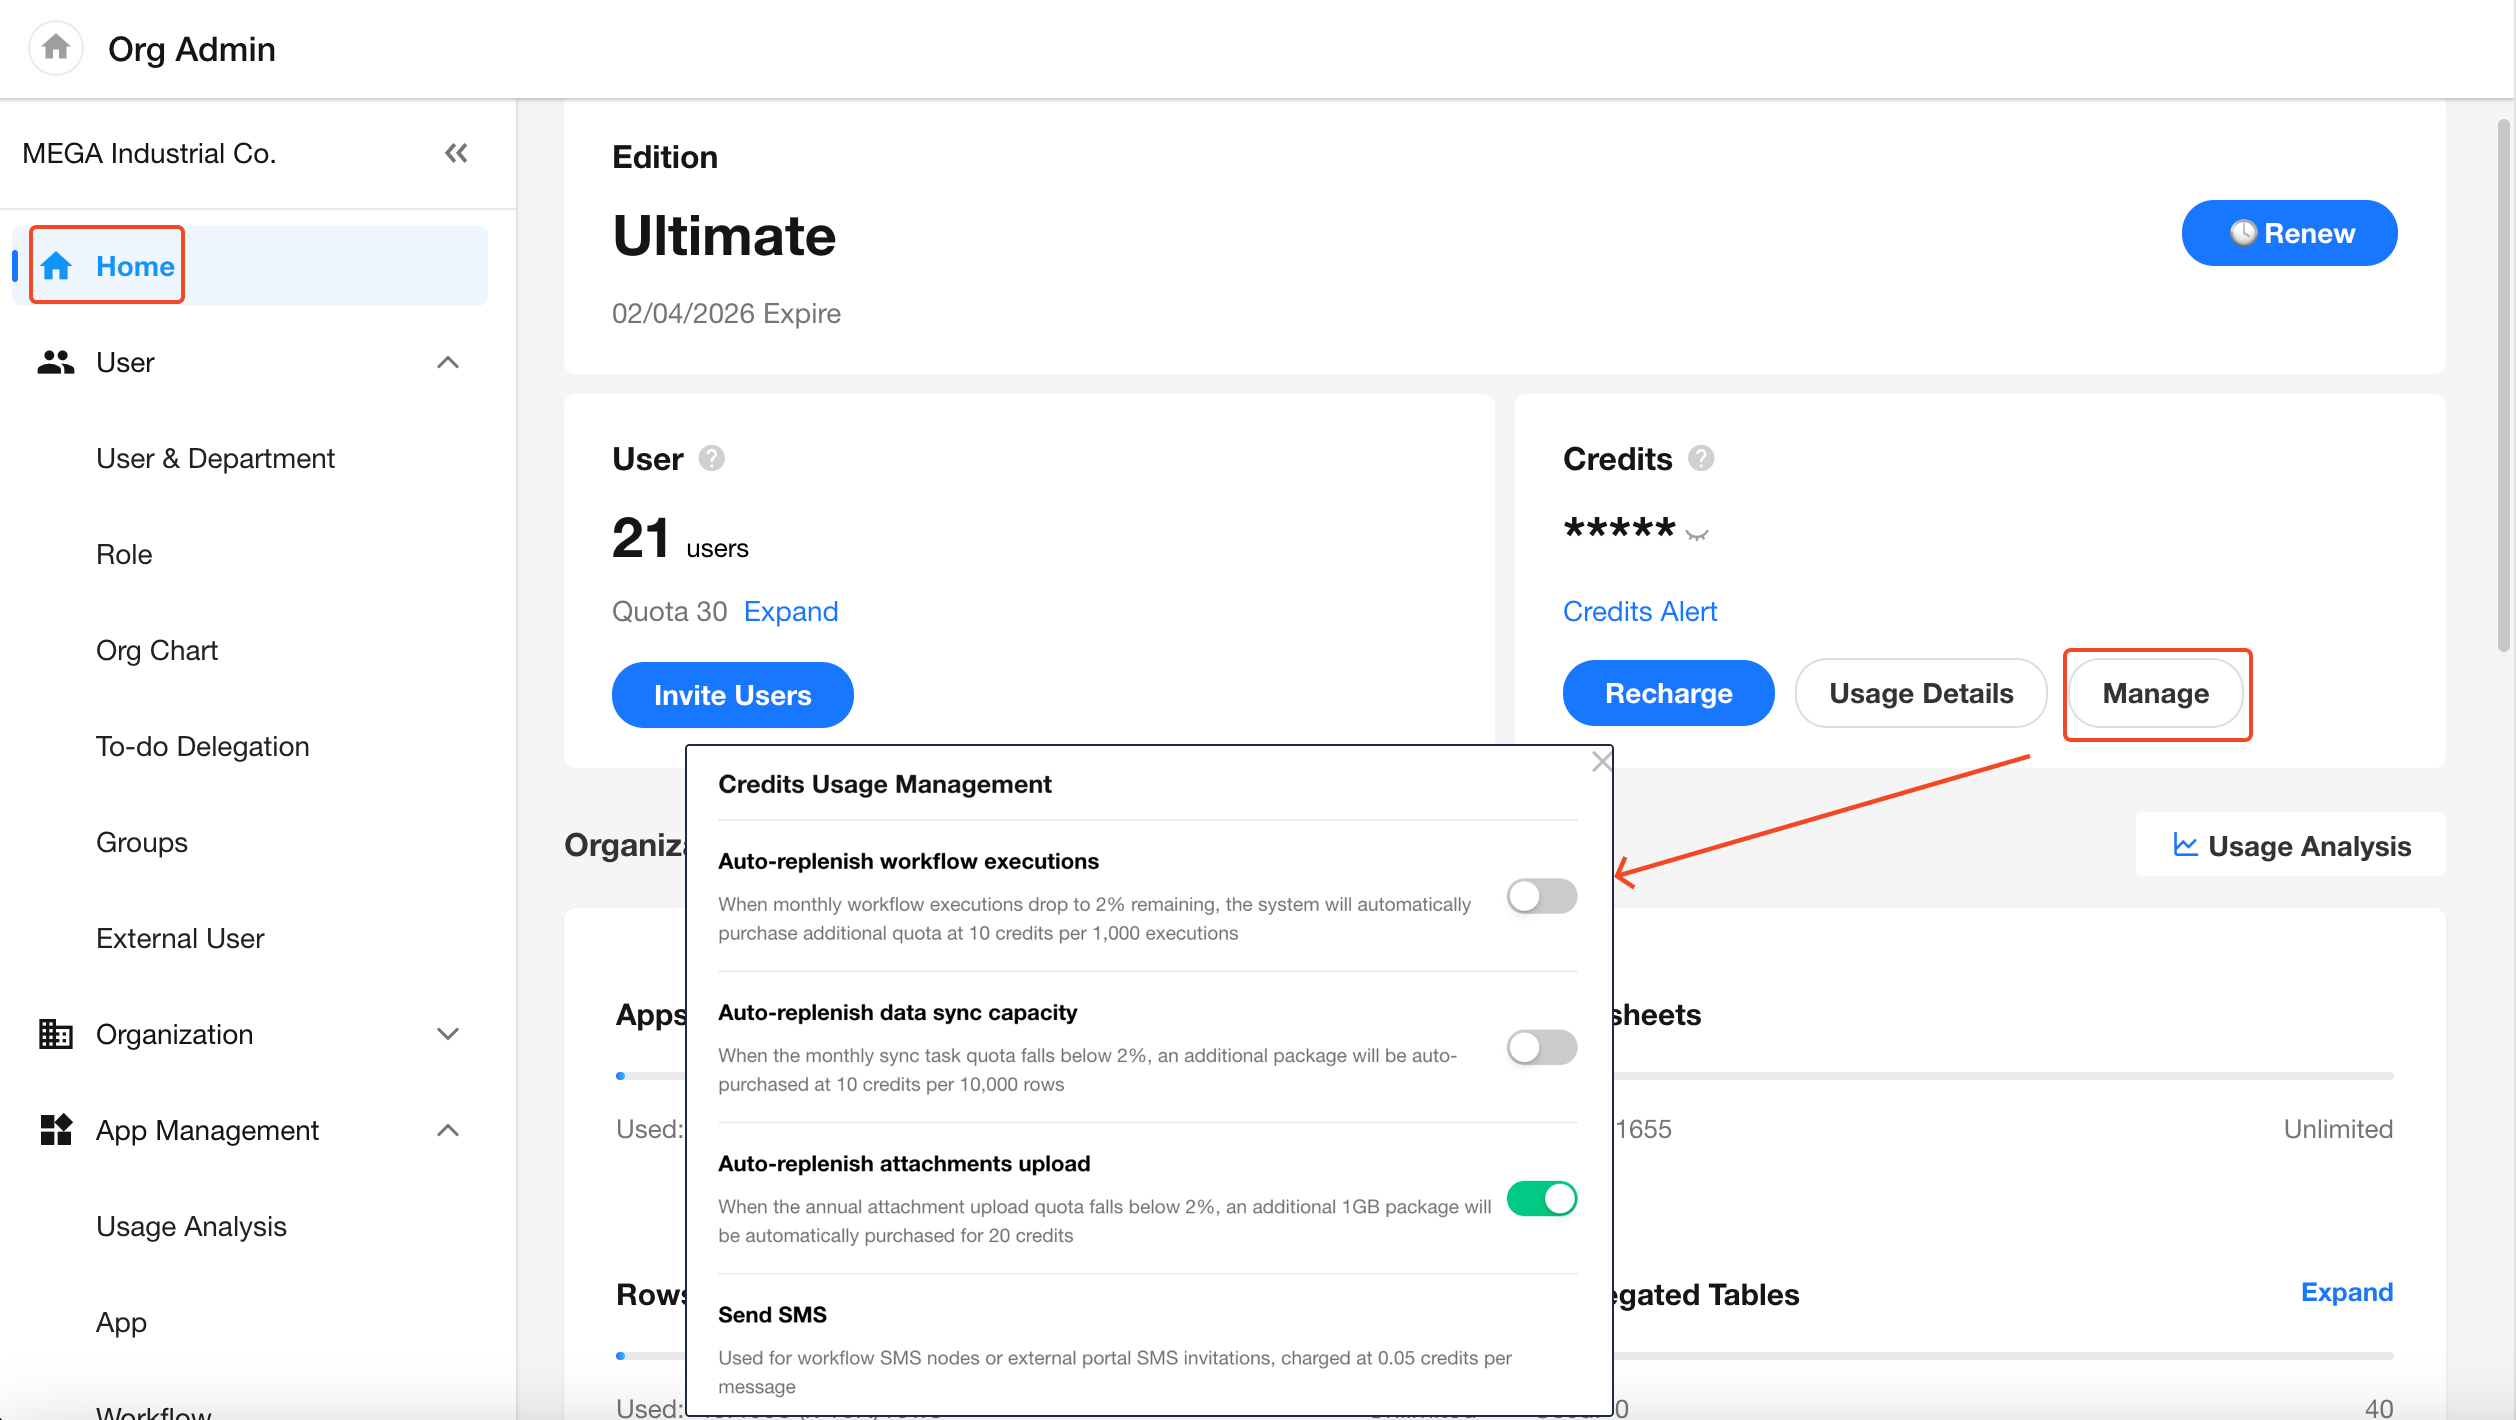
Task: Click the App Management icon in sidebar
Action: click(x=56, y=1130)
